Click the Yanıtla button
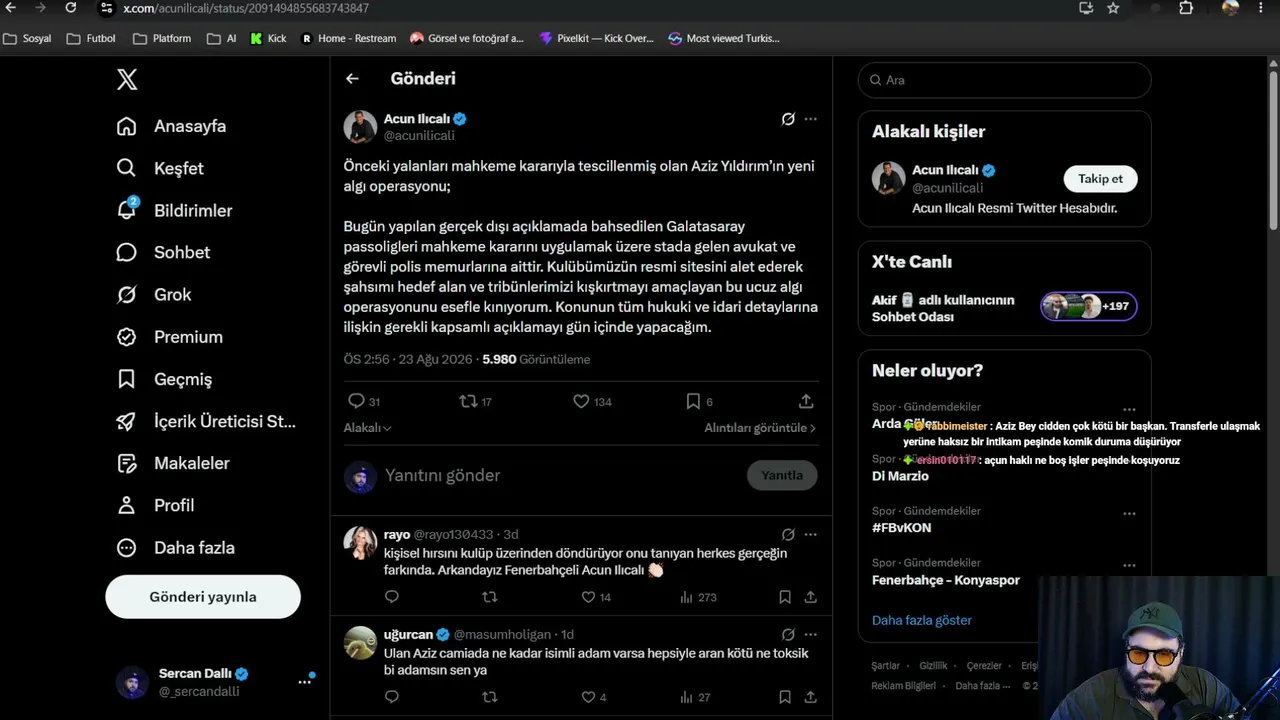Image resolution: width=1280 pixels, height=720 pixels. point(782,475)
